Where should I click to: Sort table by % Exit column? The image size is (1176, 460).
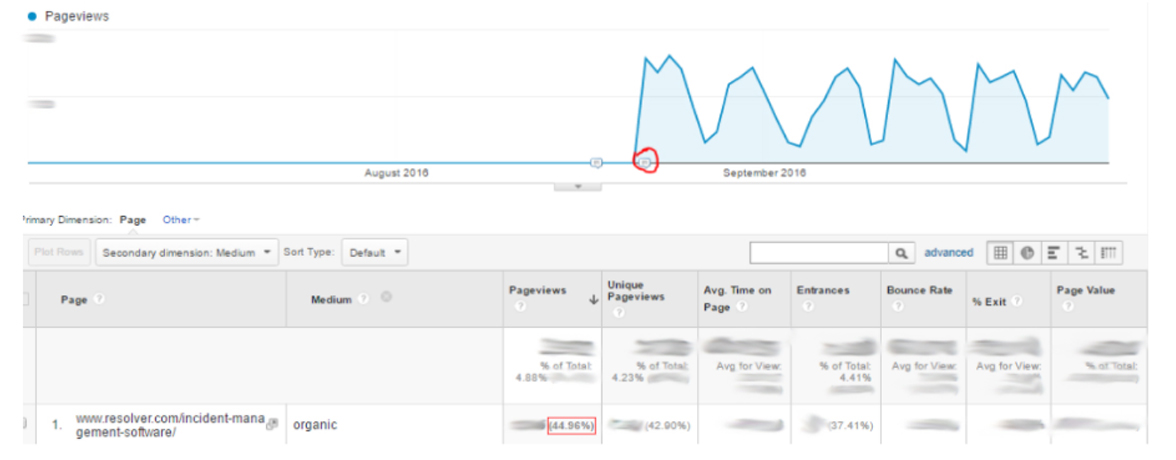coord(990,301)
